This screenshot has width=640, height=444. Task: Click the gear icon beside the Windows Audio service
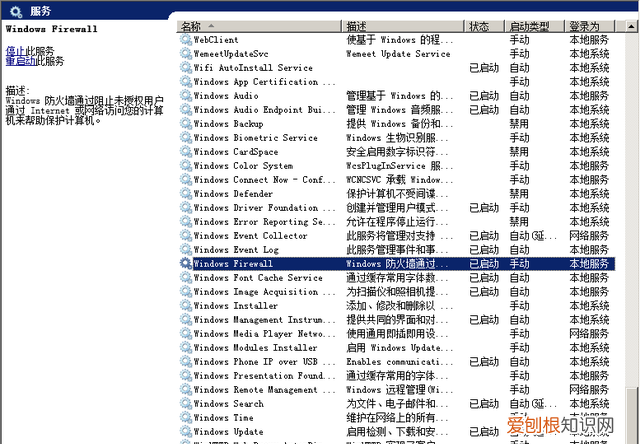coord(186,95)
